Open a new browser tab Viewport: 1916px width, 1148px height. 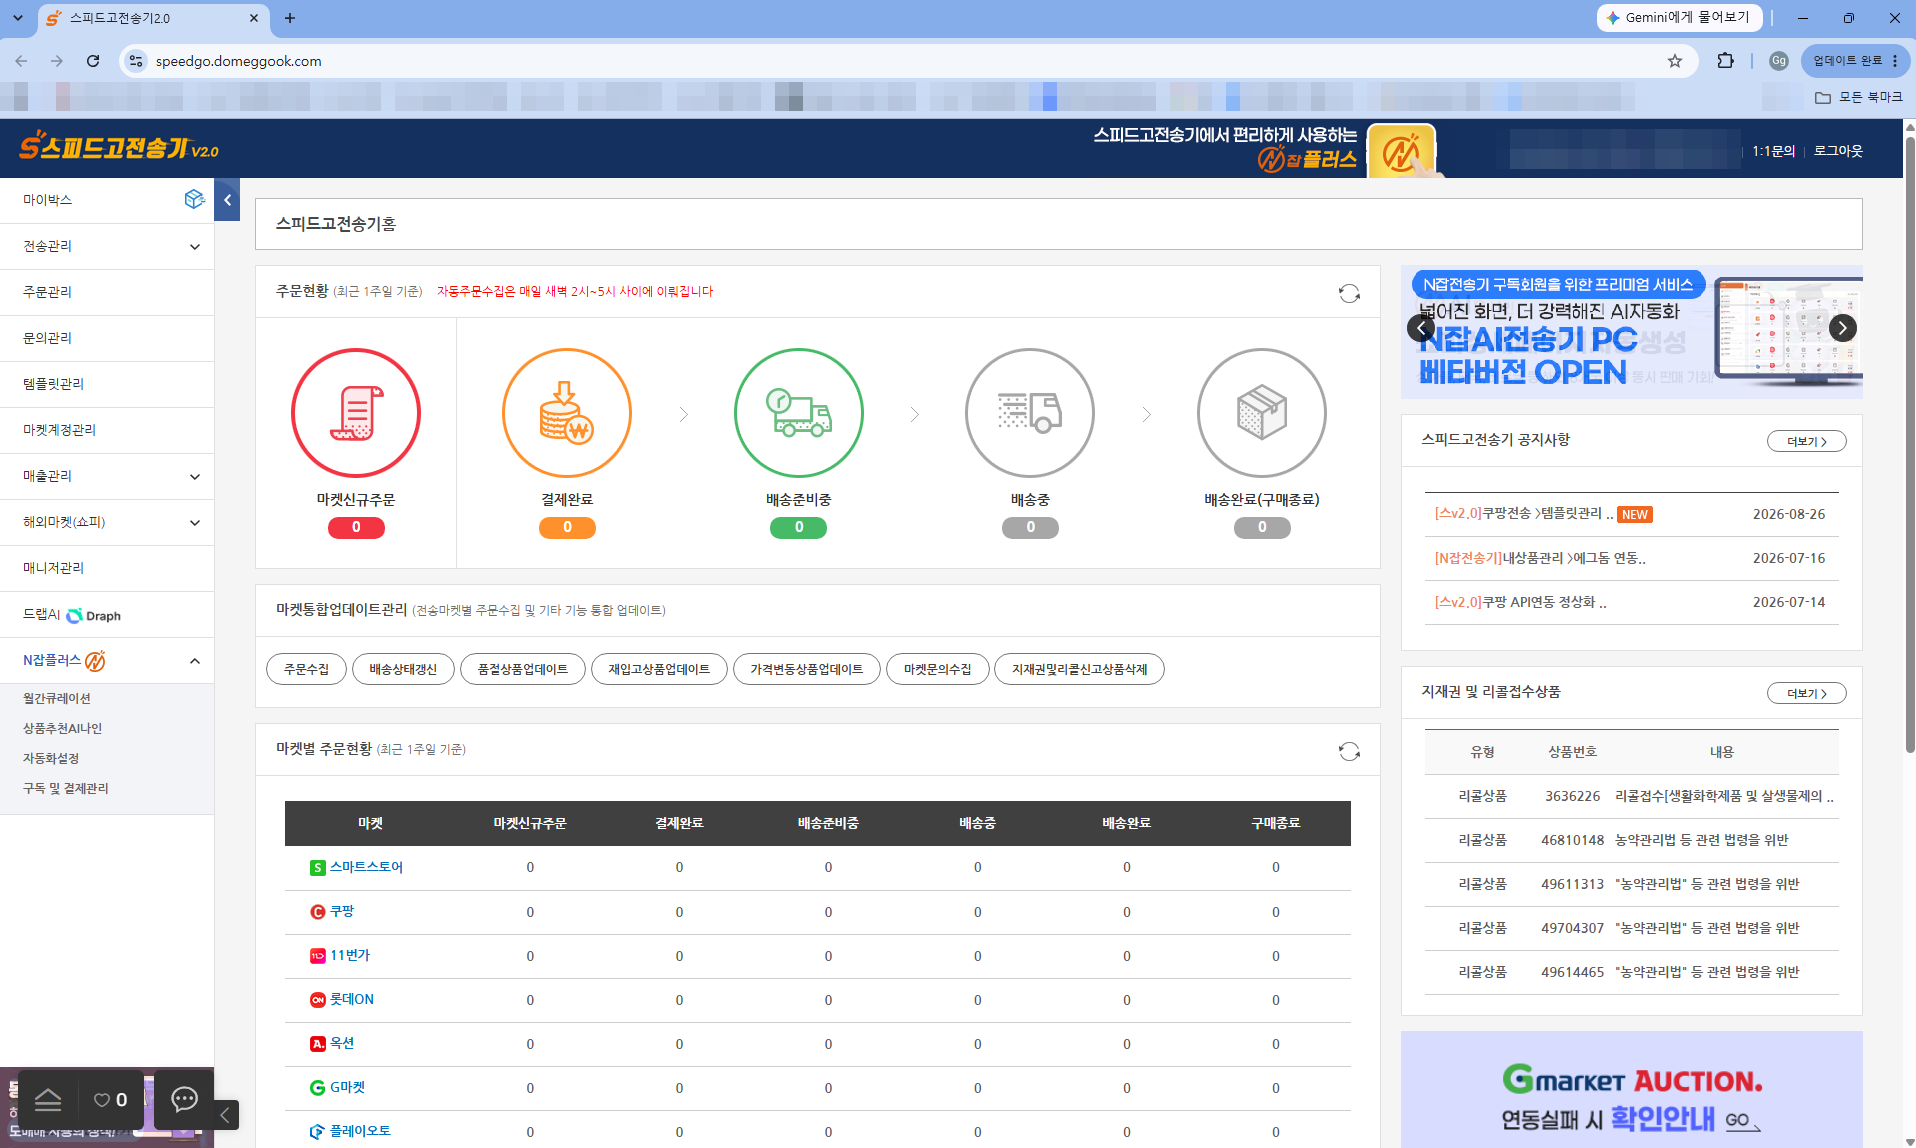(x=290, y=18)
